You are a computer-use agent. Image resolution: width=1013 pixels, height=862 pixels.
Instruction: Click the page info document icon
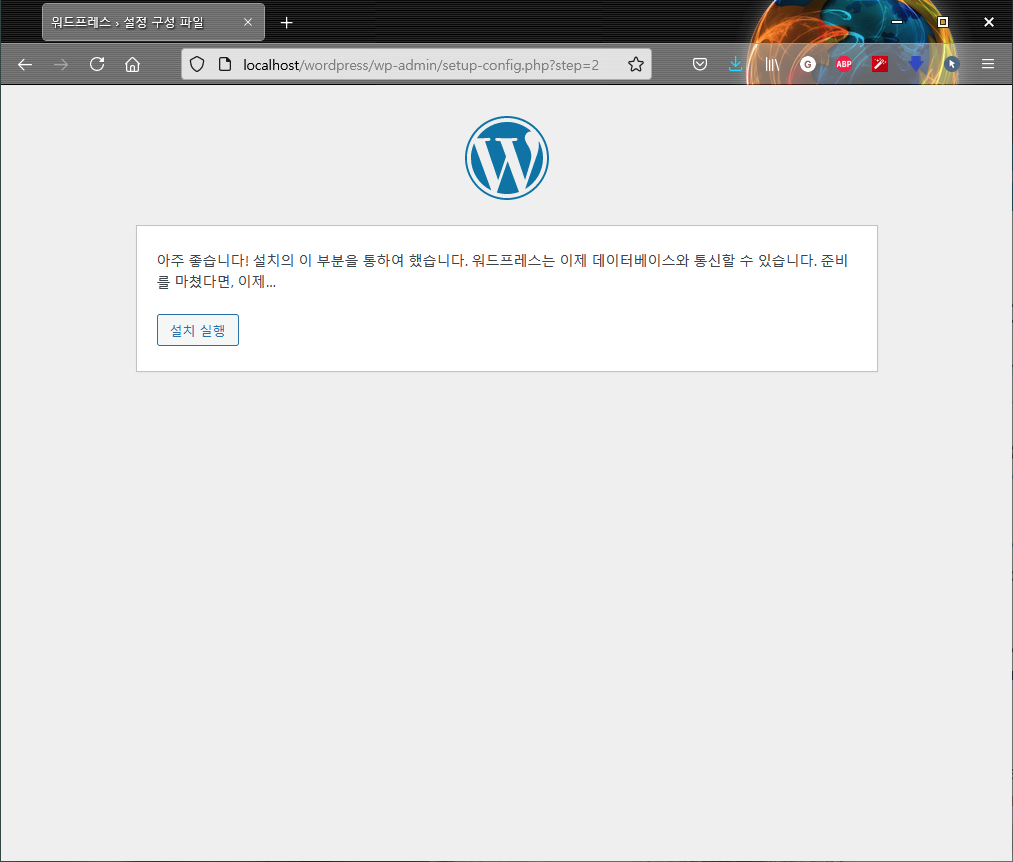pos(225,65)
